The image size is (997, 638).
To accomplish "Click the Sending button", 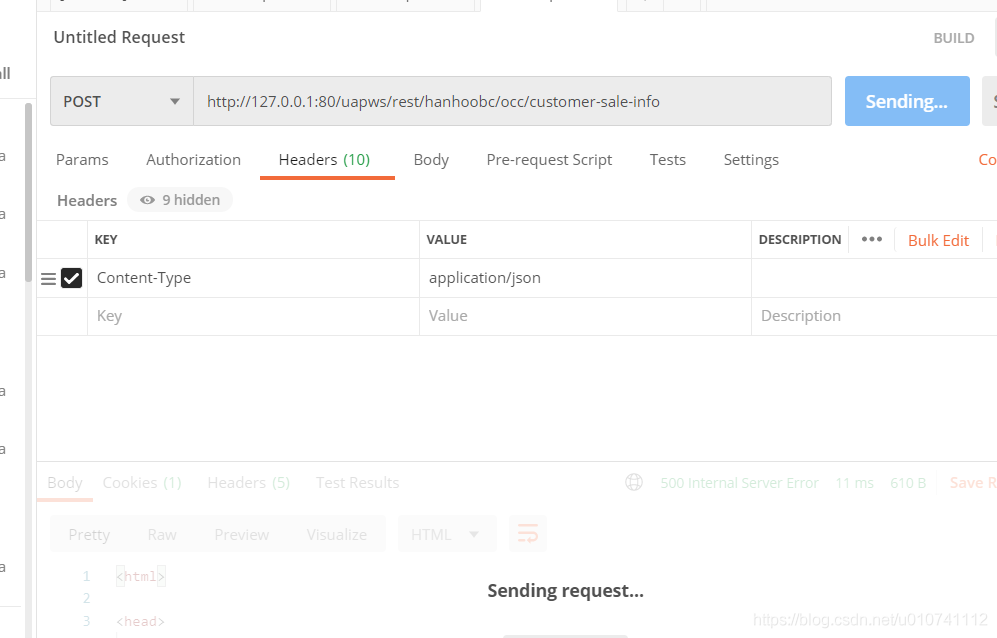I will pos(906,101).
